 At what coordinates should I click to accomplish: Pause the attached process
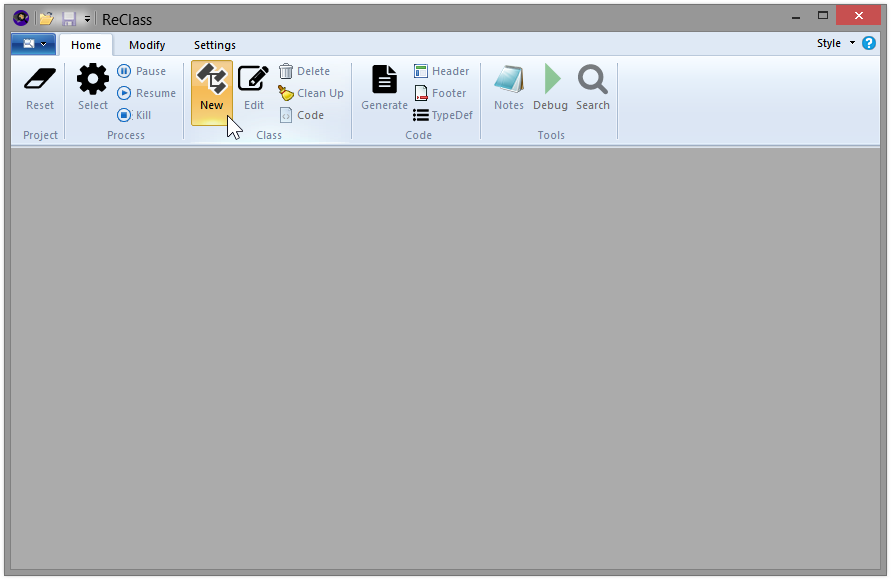tap(141, 71)
